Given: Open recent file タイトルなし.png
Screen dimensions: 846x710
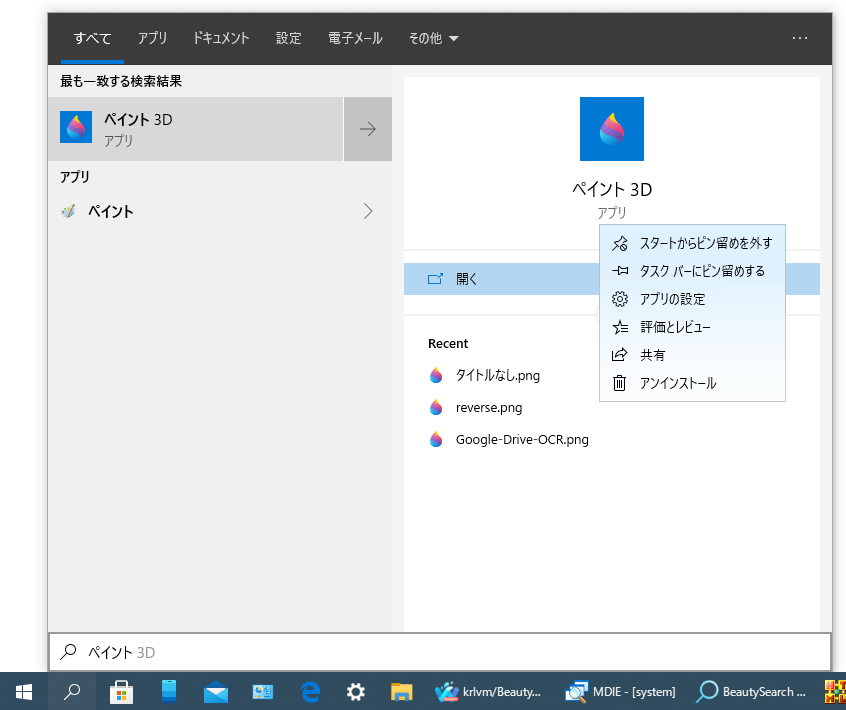Looking at the screenshot, I should (x=497, y=376).
